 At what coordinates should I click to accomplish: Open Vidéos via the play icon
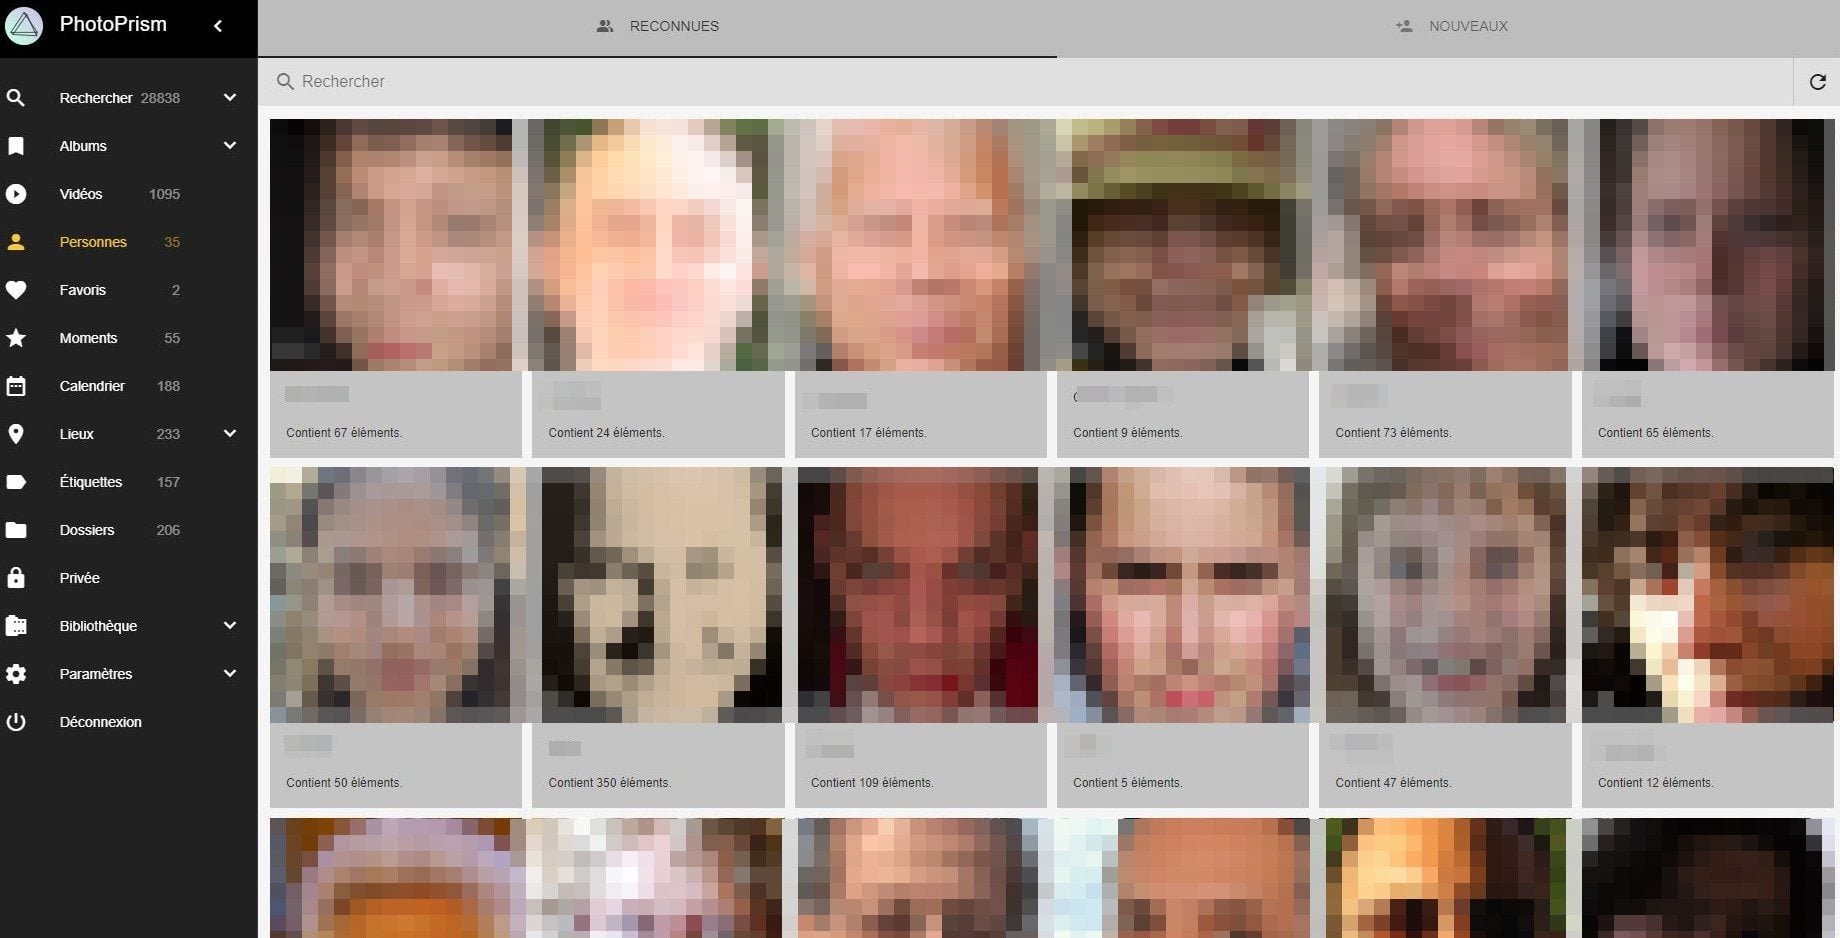coord(16,194)
